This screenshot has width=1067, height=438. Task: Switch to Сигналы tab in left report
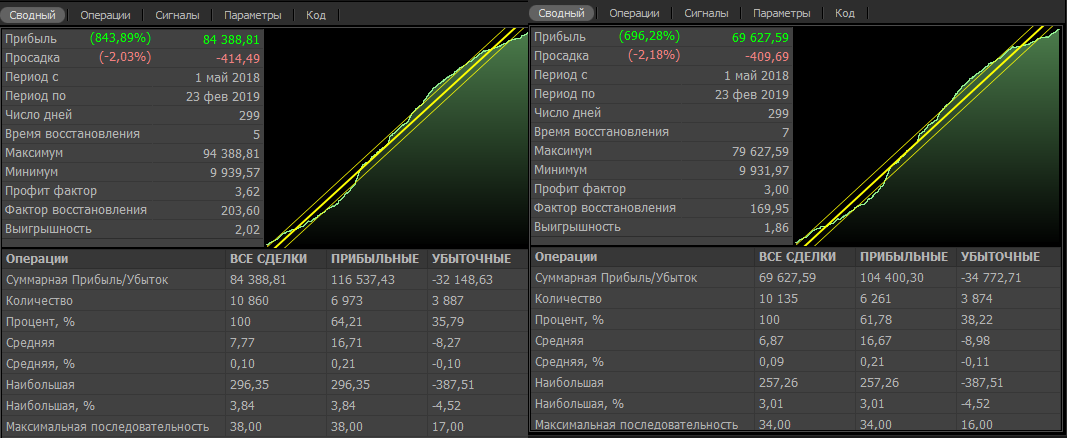(177, 15)
